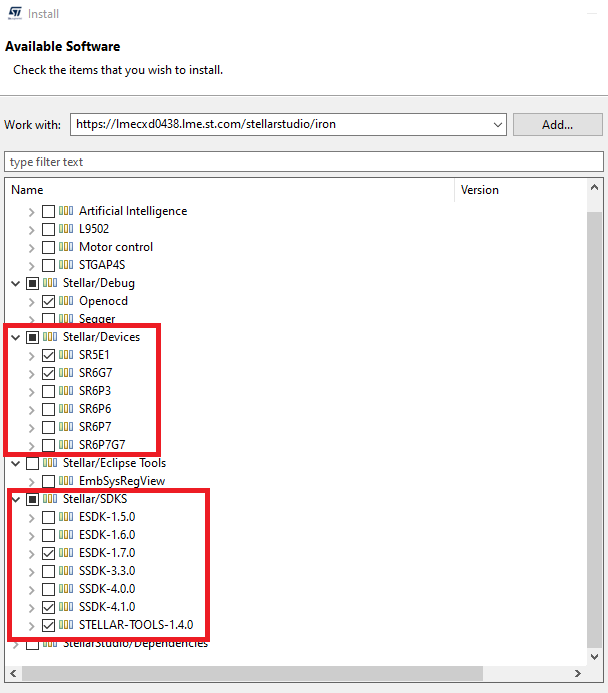The image size is (608, 693).
Task: Uncheck the Openocd checkbox
Action: click(48, 301)
